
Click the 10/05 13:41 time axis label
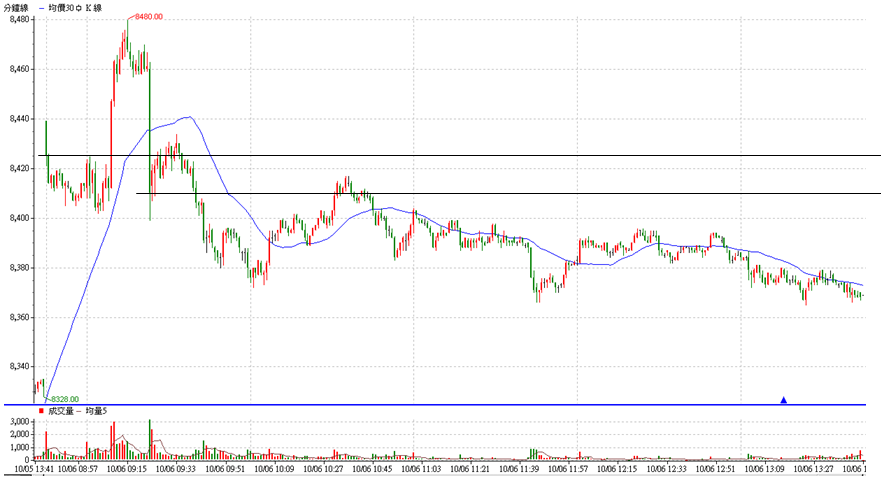(x=34, y=469)
